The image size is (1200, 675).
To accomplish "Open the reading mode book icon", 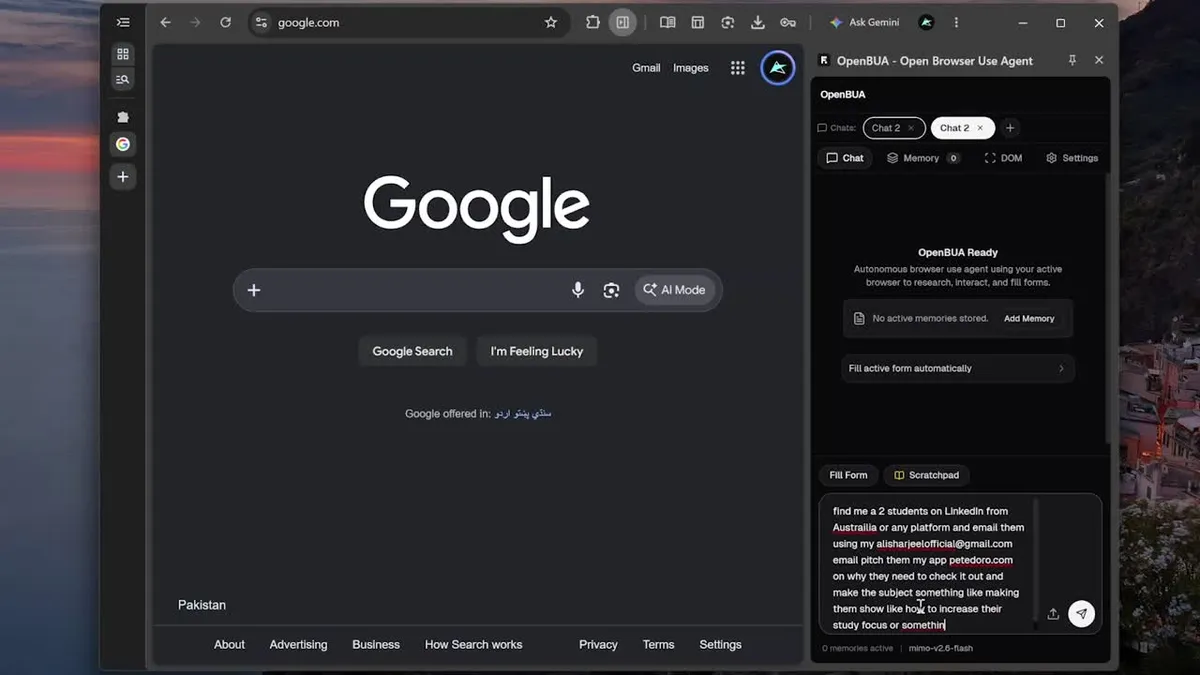I will [x=668, y=22].
